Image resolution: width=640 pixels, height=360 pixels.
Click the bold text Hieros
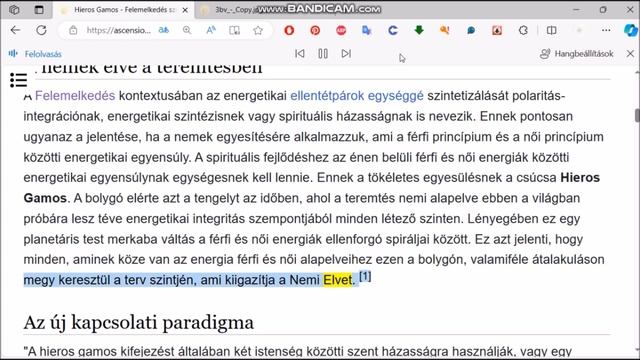(580, 178)
